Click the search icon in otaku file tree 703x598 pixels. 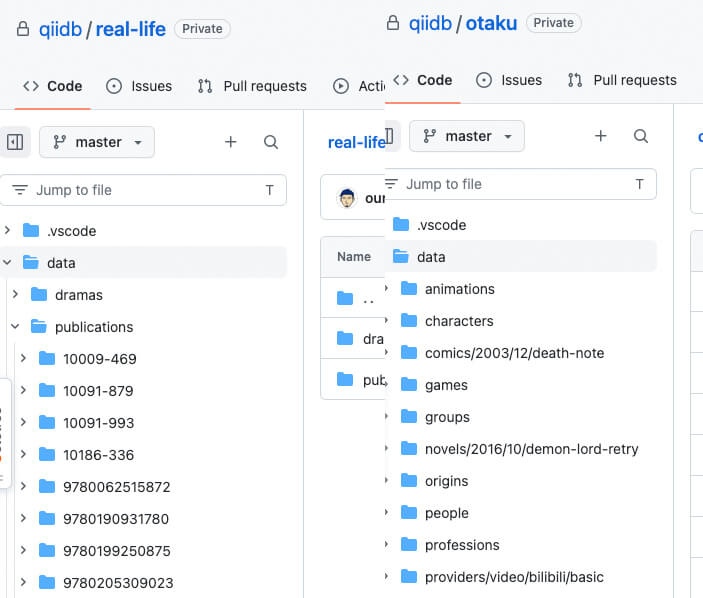coord(641,136)
